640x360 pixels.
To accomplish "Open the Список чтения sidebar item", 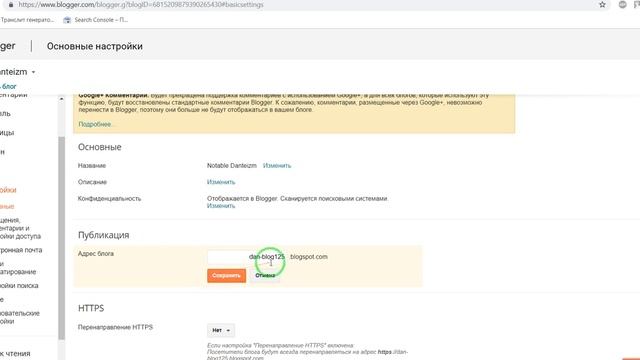I will coord(15,353).
